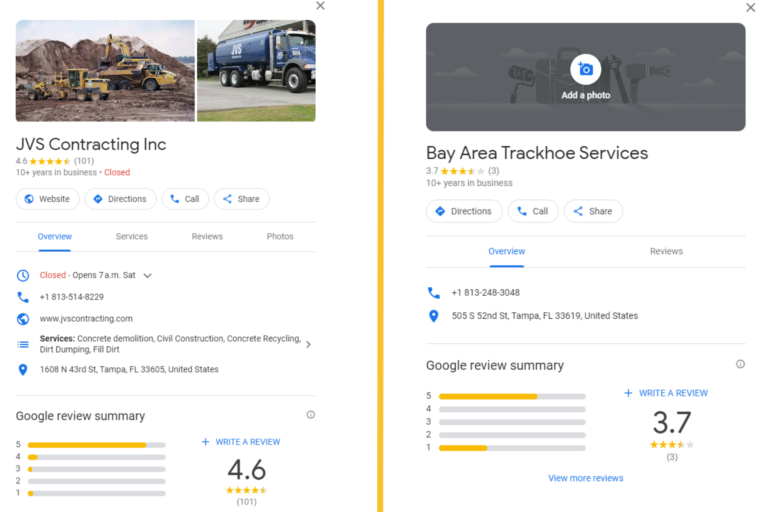Close the JVS Contracting Inc panel
Viewport: 768px width, 512px height.
[x=320, y=6]
